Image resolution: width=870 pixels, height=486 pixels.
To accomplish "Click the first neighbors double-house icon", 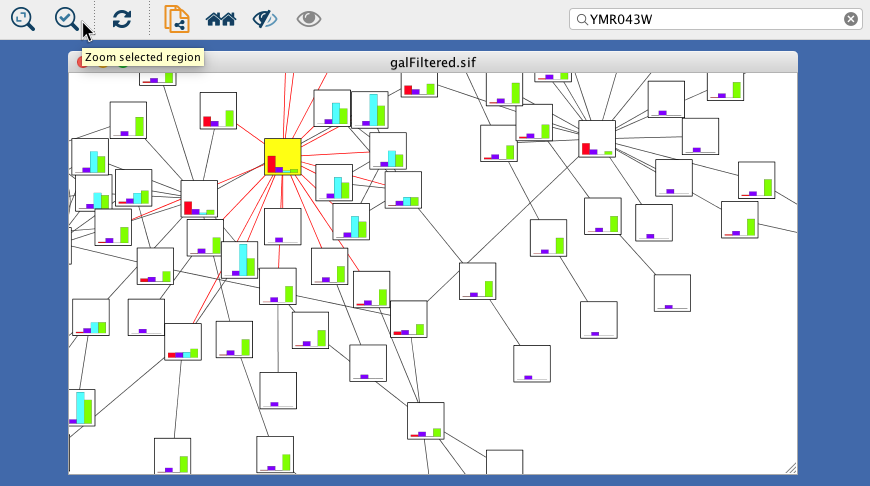I will point(220,18).
